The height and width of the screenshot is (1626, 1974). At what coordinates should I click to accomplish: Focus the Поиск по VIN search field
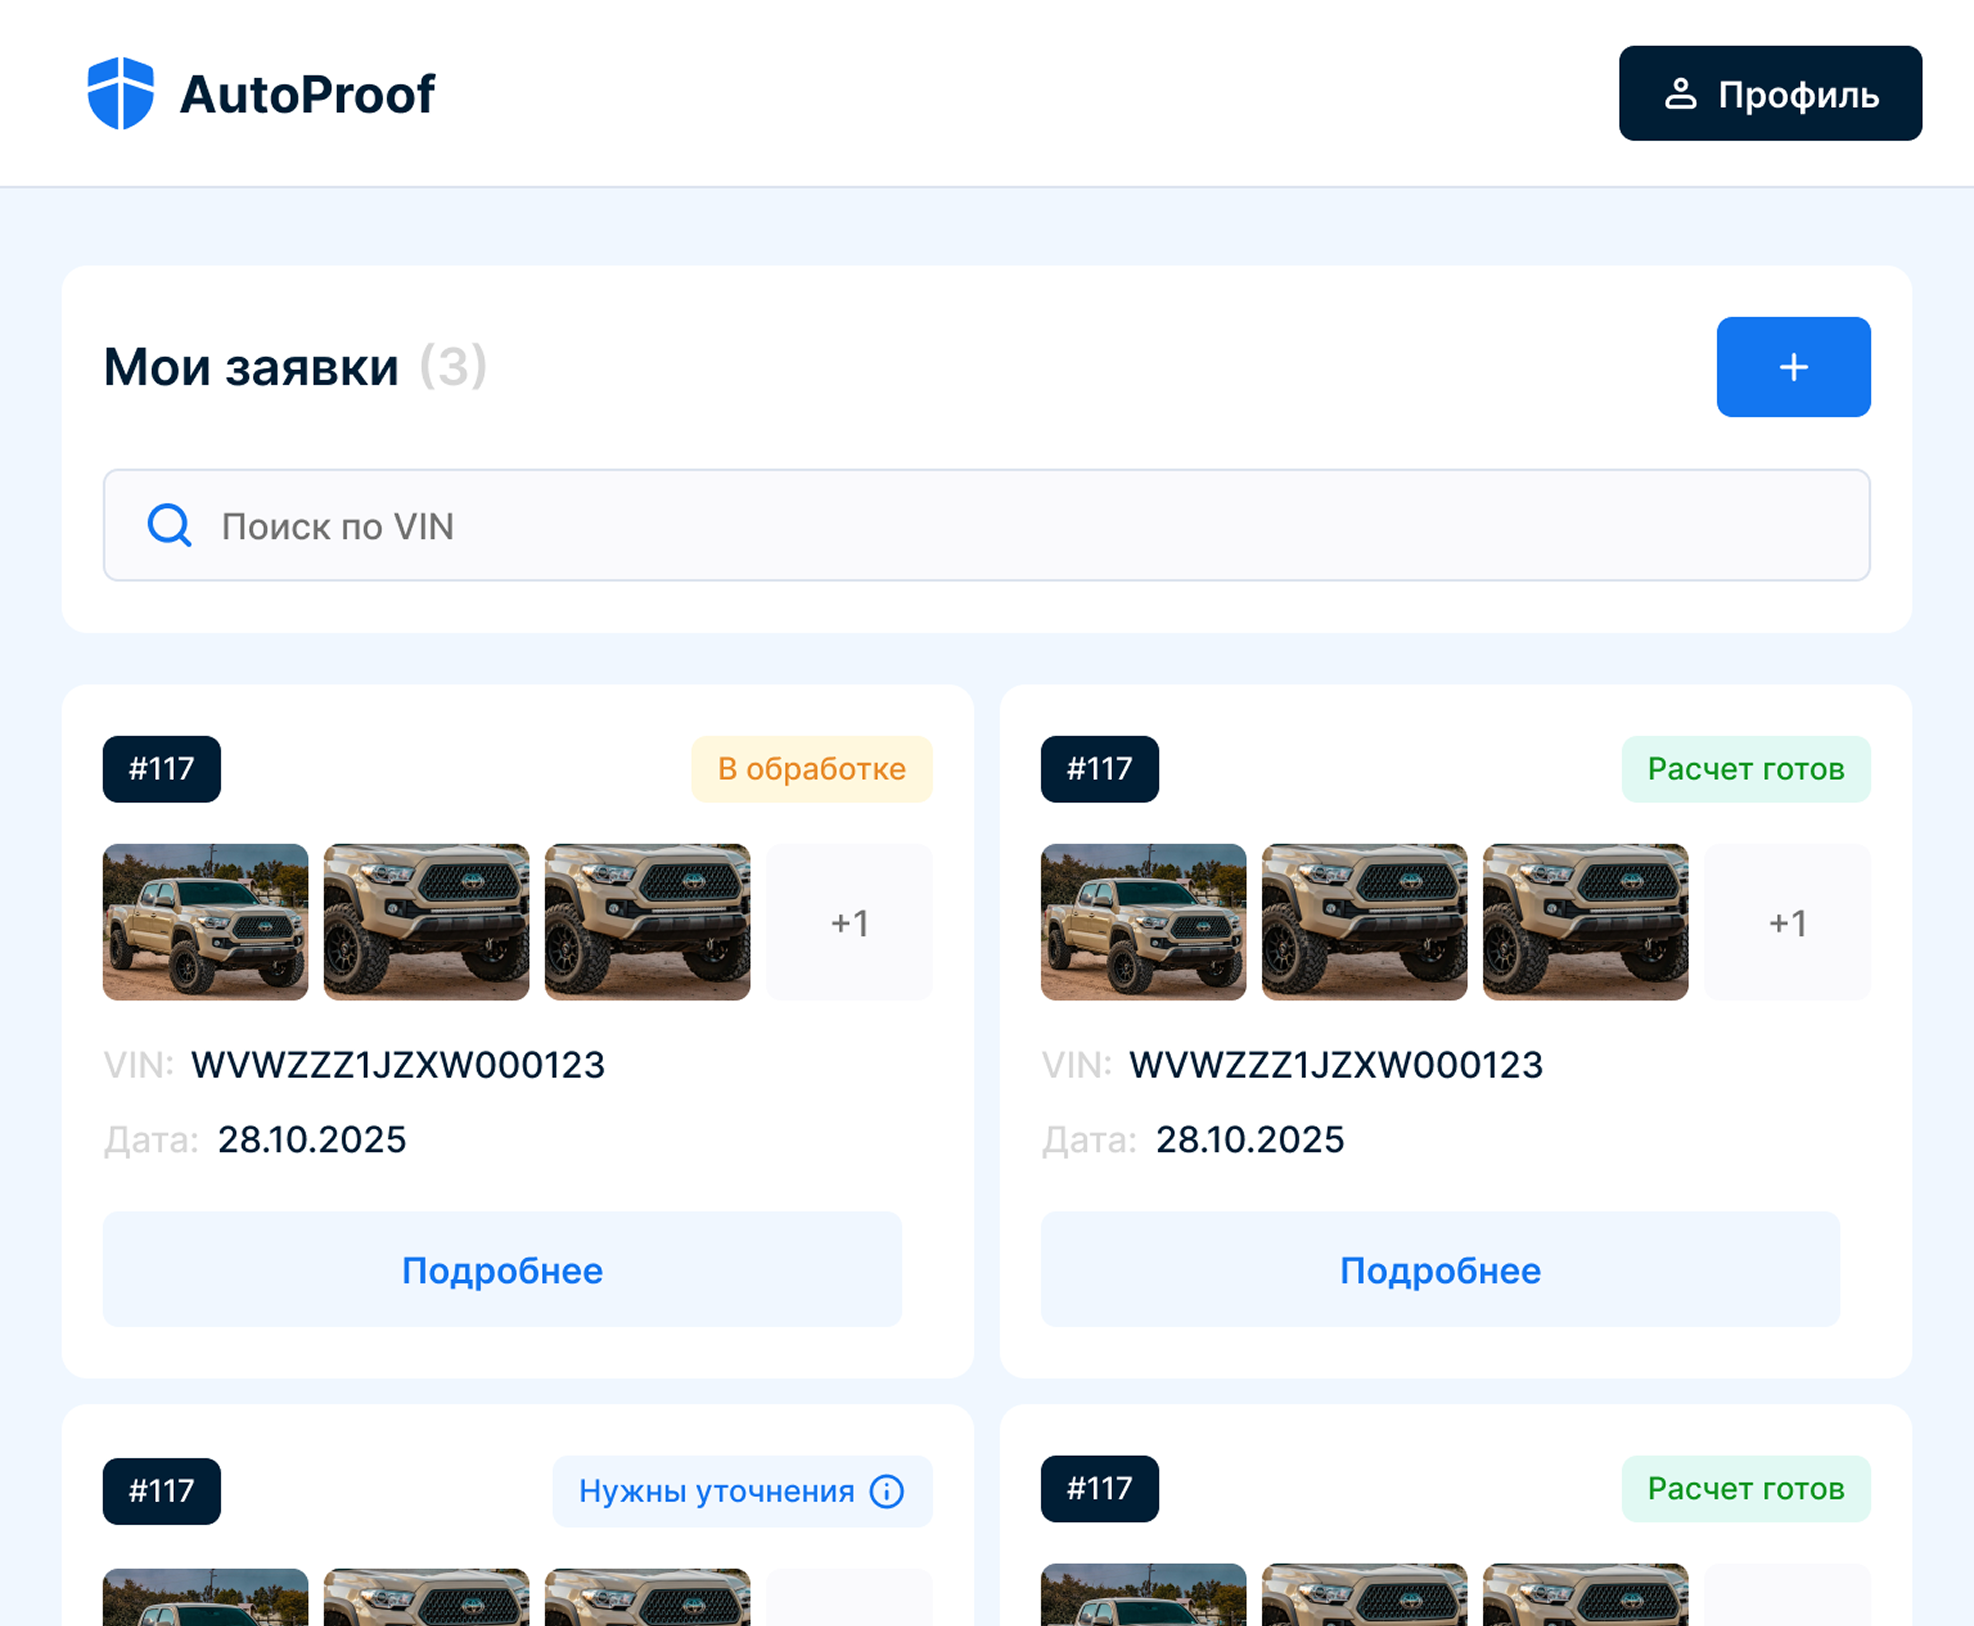[1000, 525]
